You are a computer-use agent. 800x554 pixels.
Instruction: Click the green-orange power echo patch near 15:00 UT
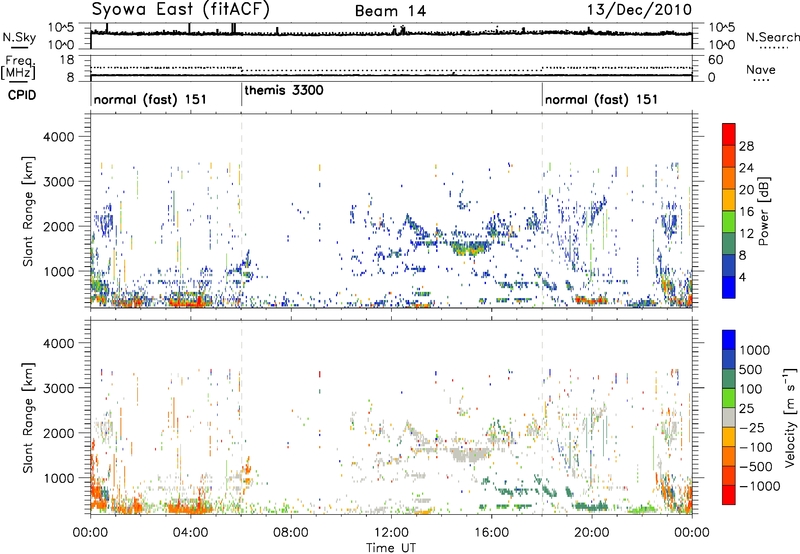point(469,248)
